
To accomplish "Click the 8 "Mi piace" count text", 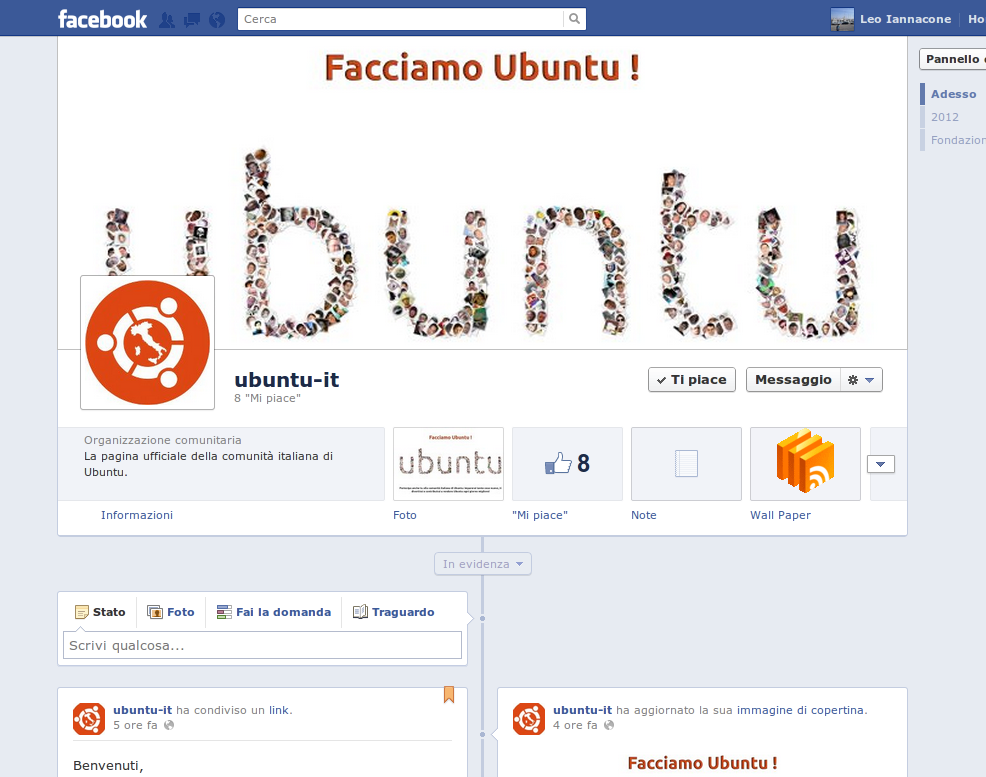I will coord(267,398).
